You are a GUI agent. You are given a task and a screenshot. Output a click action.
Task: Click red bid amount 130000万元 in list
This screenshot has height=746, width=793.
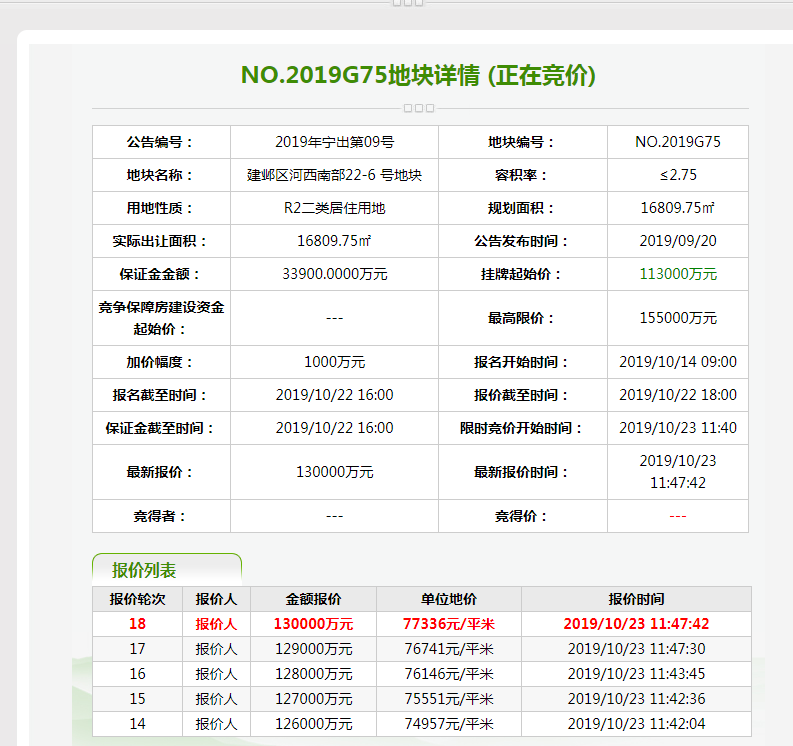coord(314,624)
